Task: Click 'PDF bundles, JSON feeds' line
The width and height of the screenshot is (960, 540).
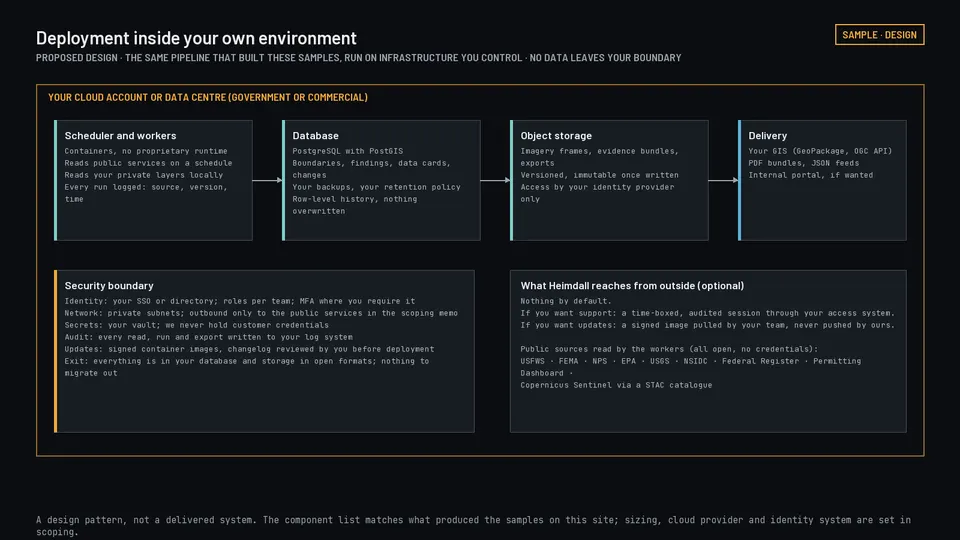Action: pos(803,163)
